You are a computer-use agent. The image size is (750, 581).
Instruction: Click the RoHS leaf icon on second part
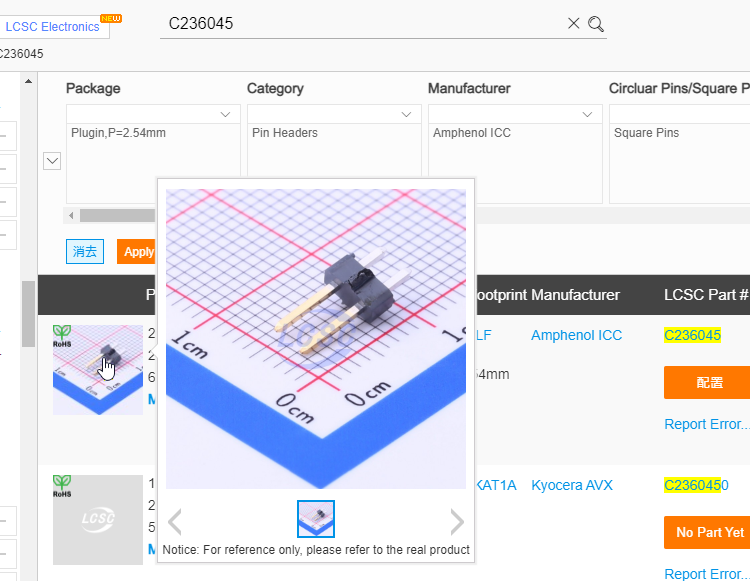coord(62,486)
